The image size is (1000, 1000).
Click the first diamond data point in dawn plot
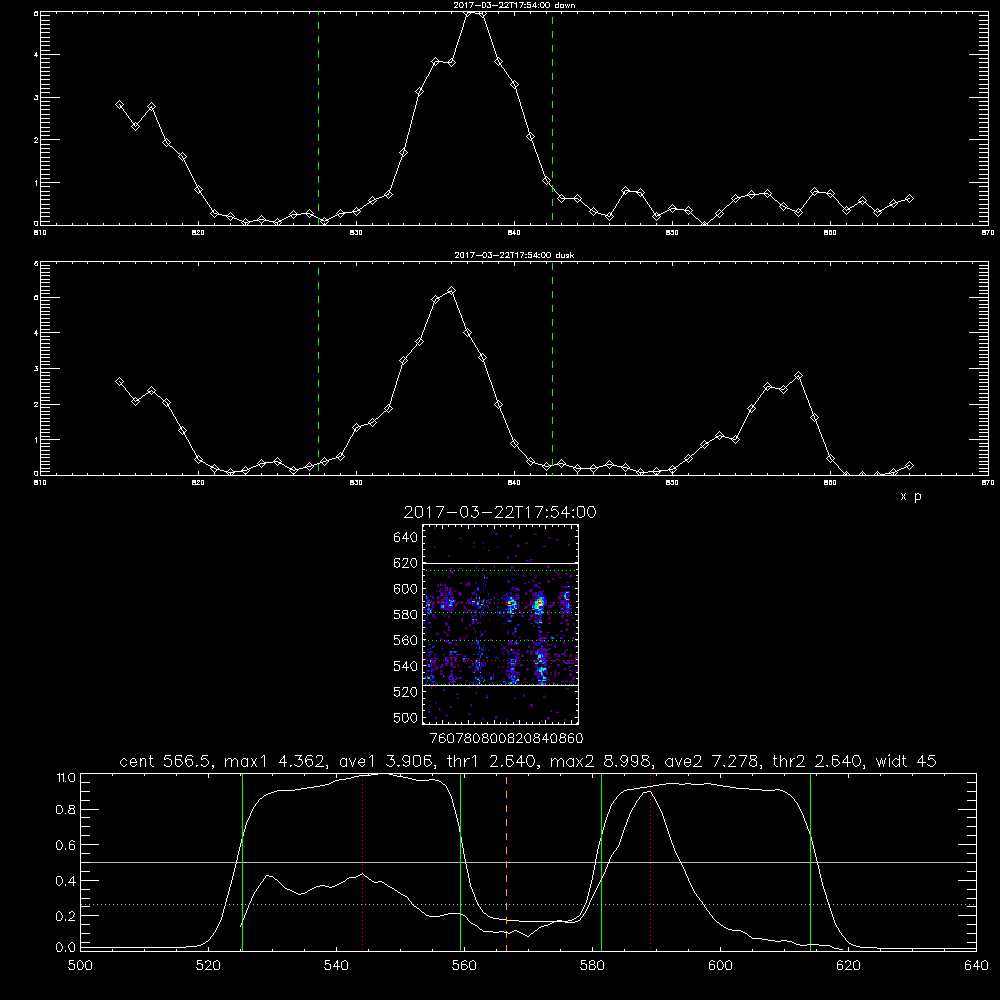coord(119,105)
